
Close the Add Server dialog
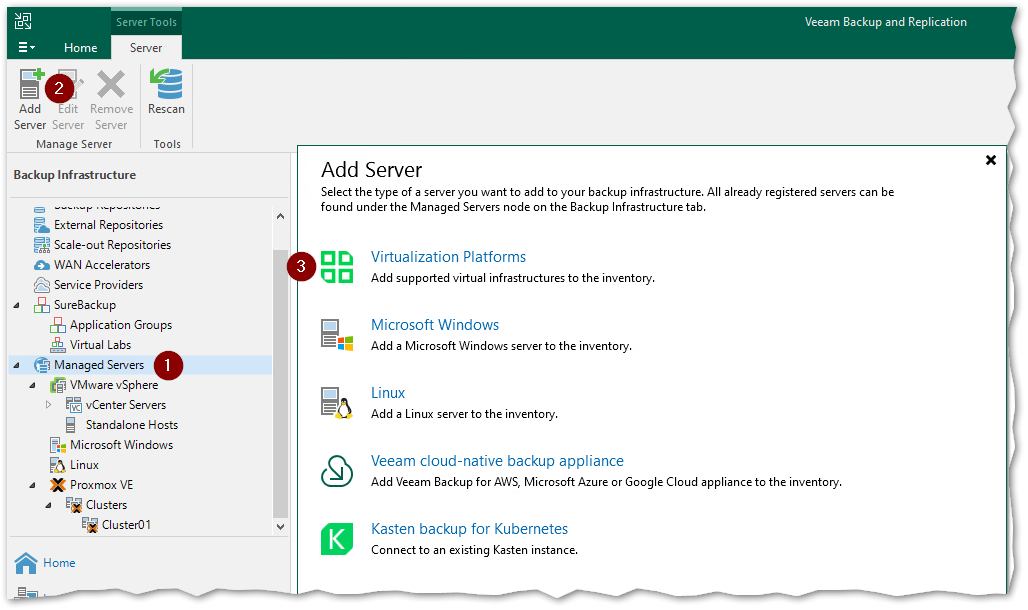pyautogui.click(x=991, y=160)
